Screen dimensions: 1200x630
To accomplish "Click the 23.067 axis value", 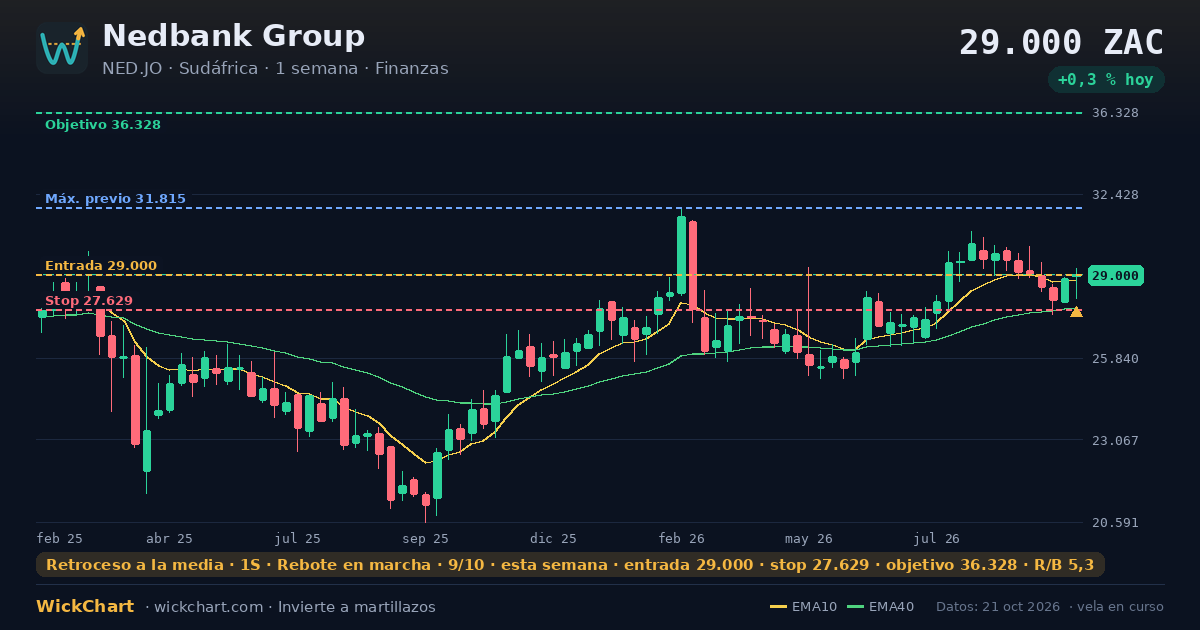I will [x=1115, y=440].
